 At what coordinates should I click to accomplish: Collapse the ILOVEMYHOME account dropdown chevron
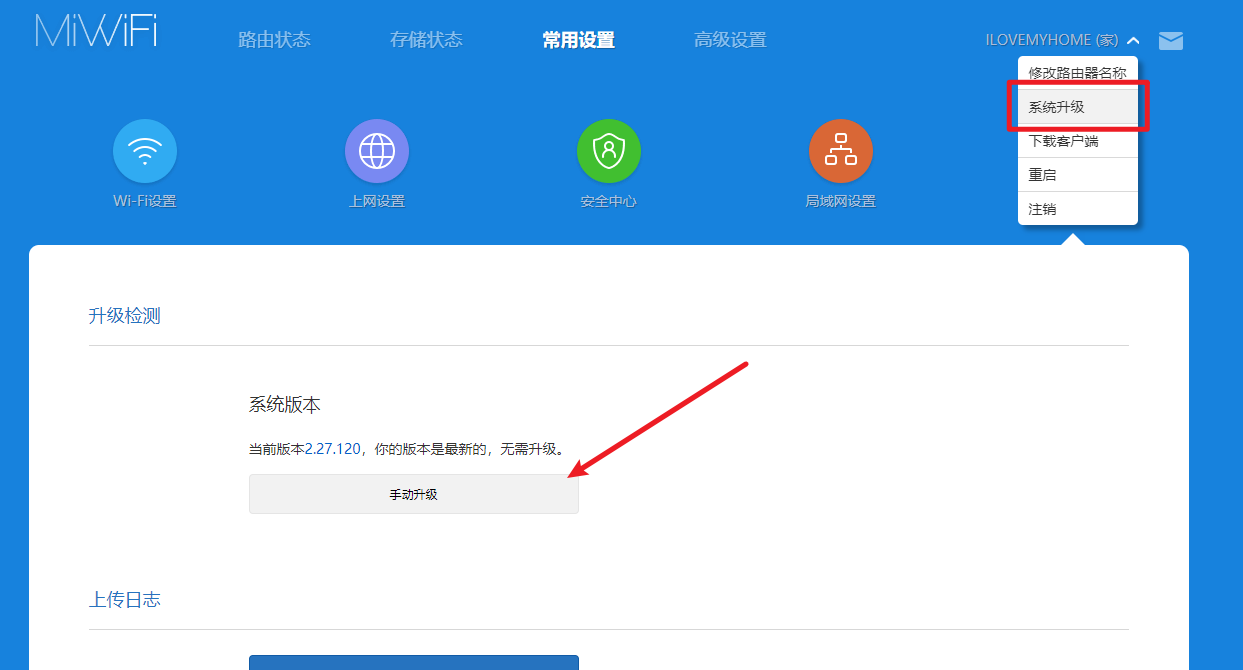tap(1132, 41)
